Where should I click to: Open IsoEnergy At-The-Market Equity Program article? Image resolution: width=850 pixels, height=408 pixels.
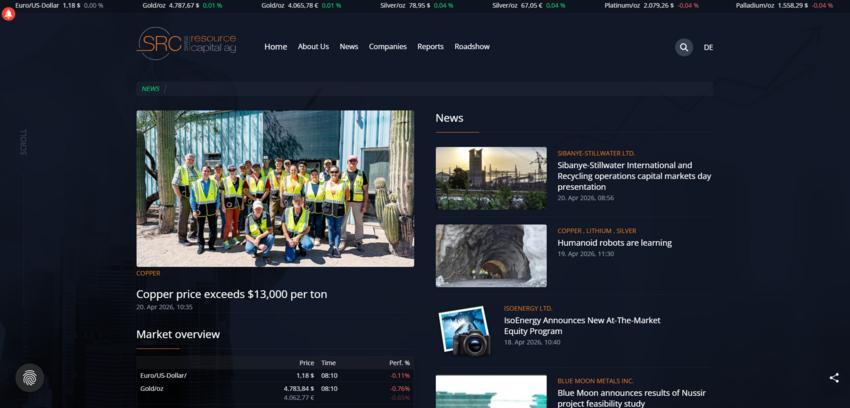pos(582,326)
